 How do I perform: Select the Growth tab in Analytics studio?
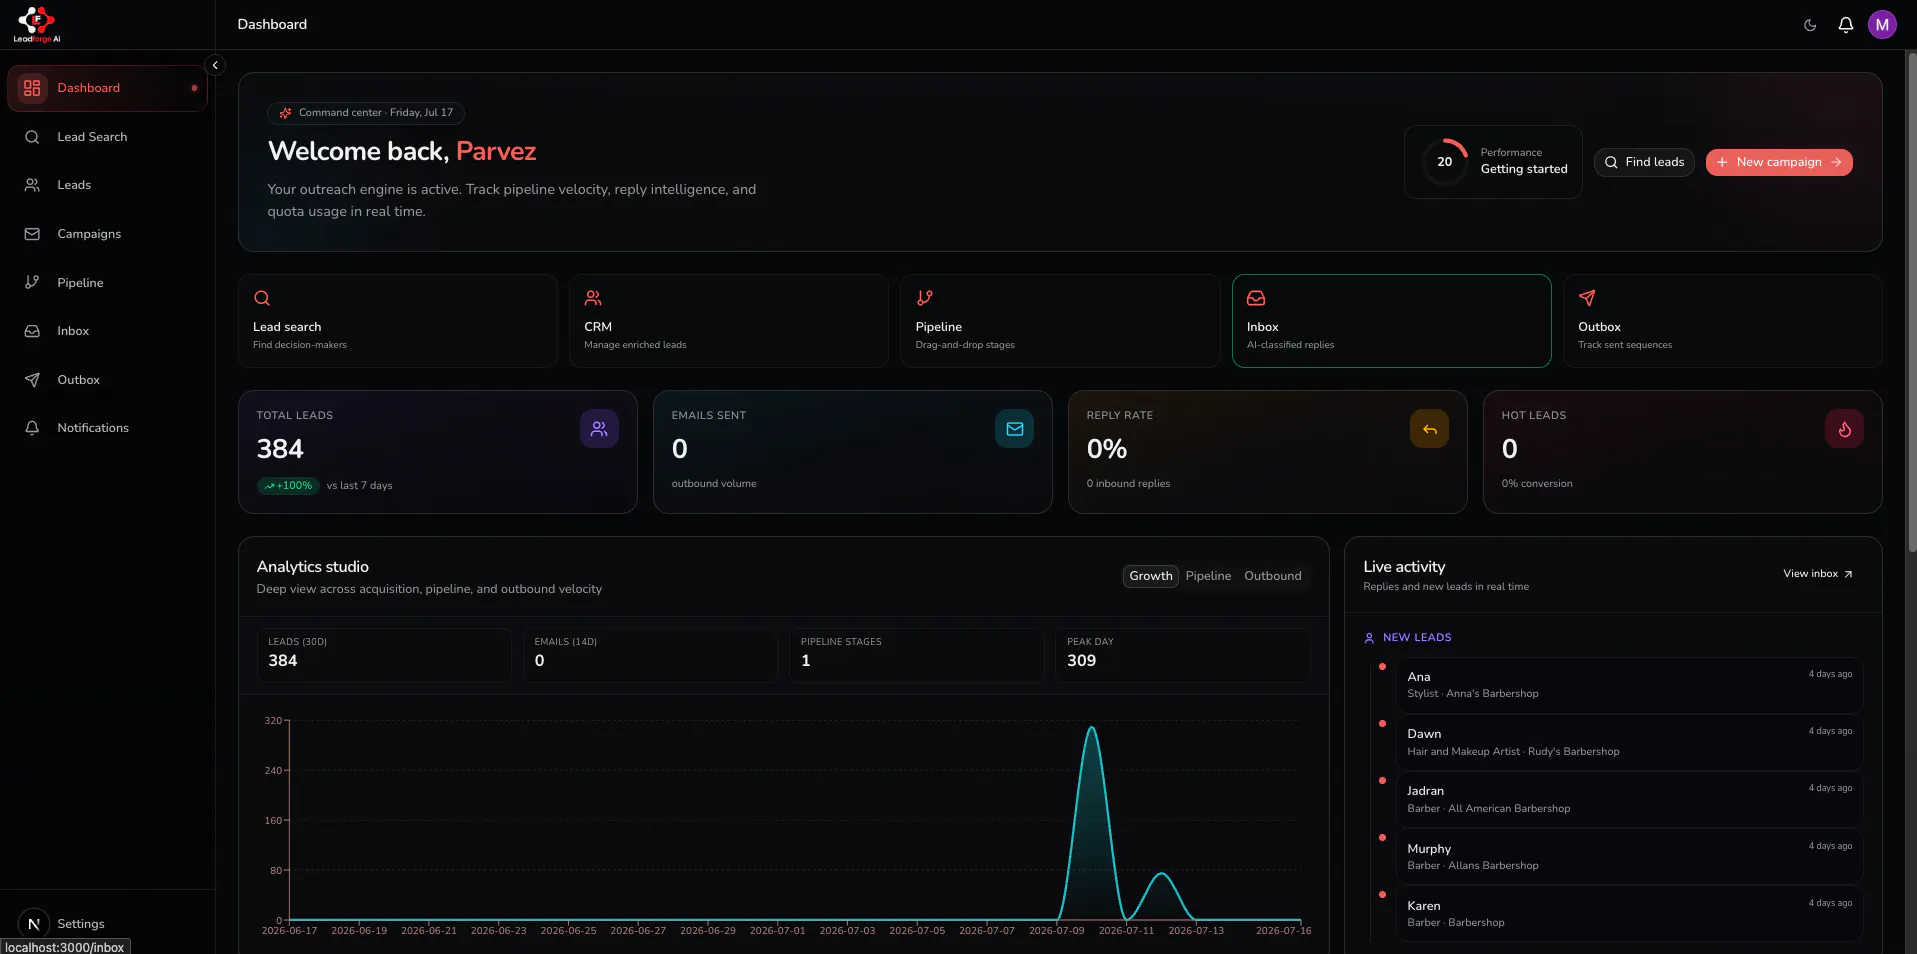[x=1151, y=576]
